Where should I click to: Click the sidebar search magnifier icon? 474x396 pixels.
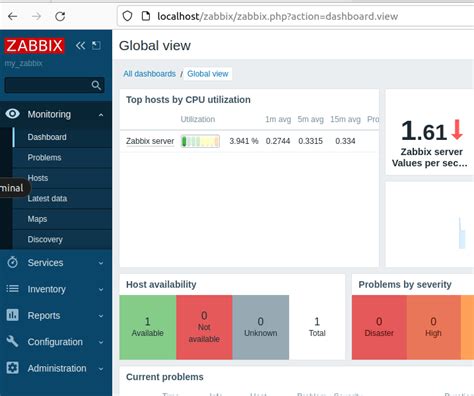tap(96, 85)
